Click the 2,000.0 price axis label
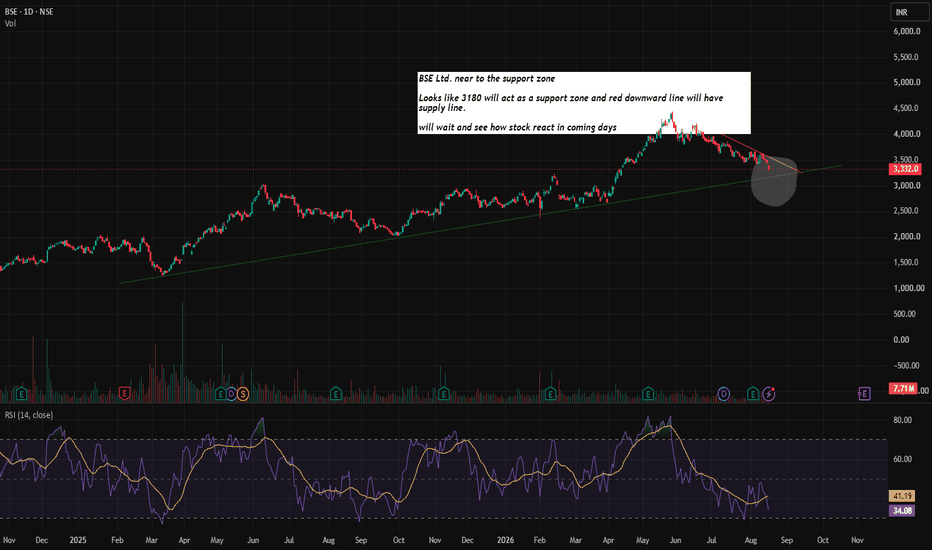The height and width of the screenshot is (550, 932). 906,237
